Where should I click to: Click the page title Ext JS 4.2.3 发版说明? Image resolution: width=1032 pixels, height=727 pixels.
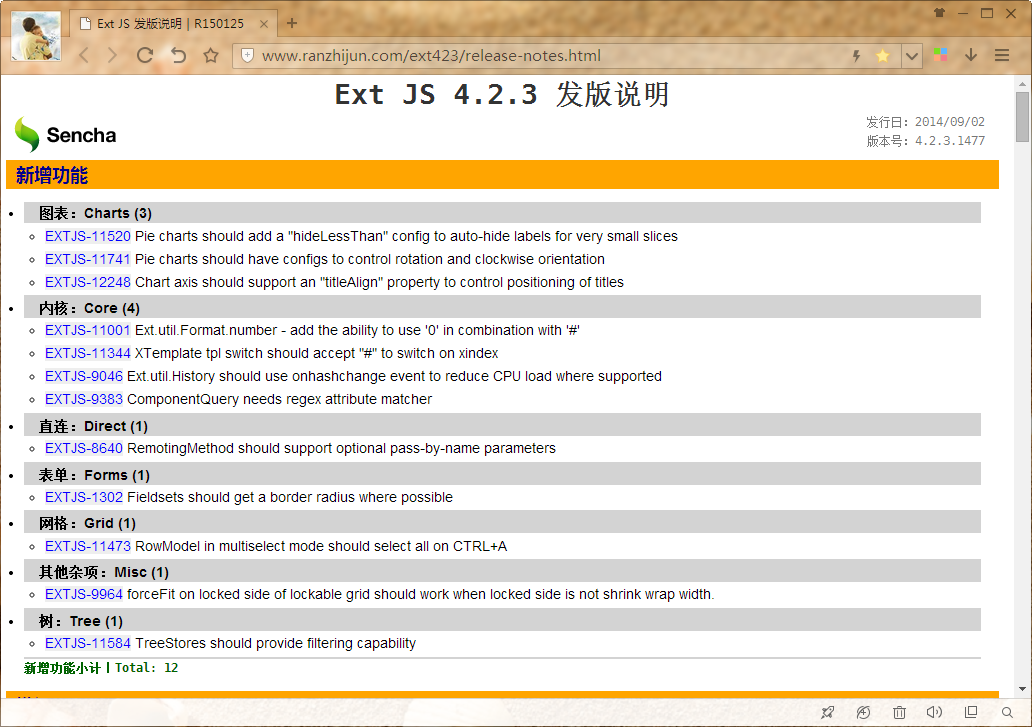pos(502,95)
